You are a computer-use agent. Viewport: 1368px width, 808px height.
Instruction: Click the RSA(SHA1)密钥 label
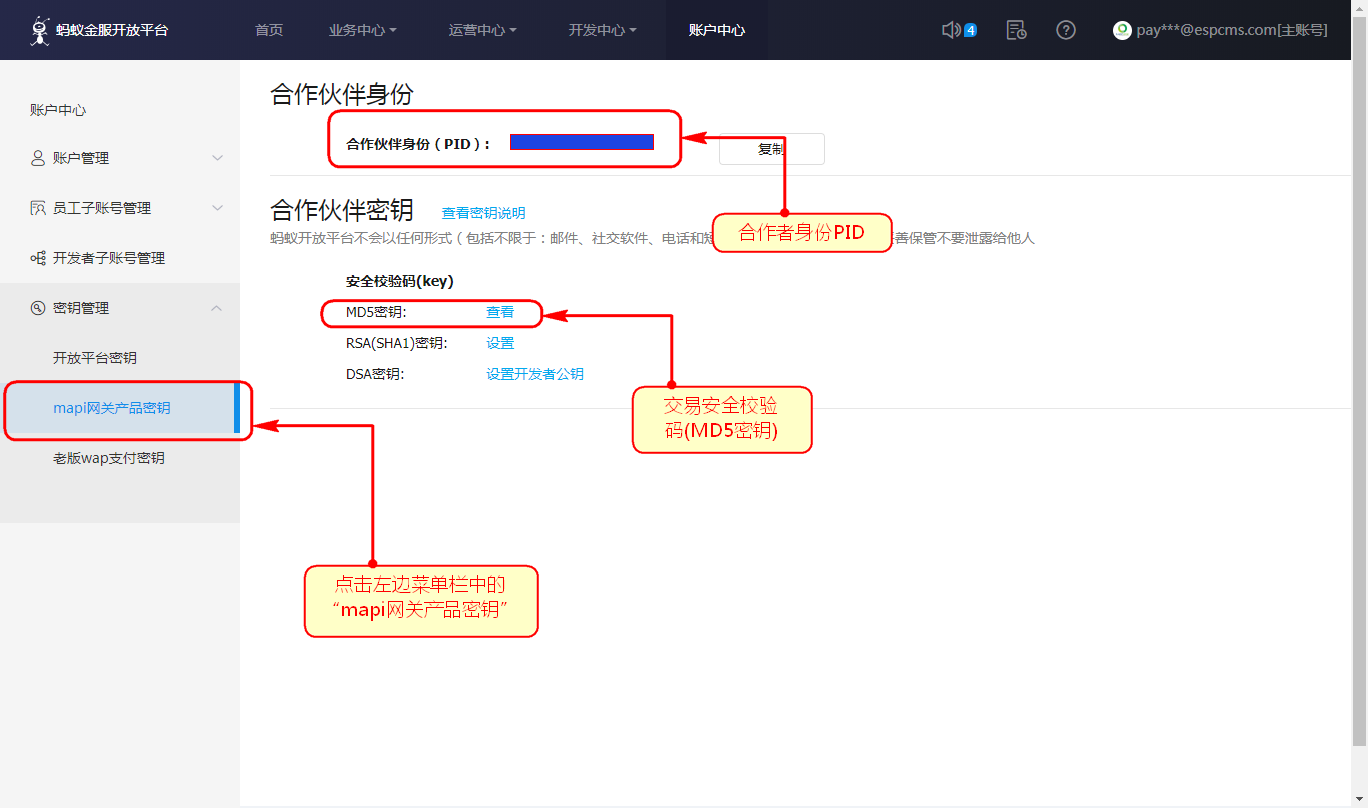(397, 343)
